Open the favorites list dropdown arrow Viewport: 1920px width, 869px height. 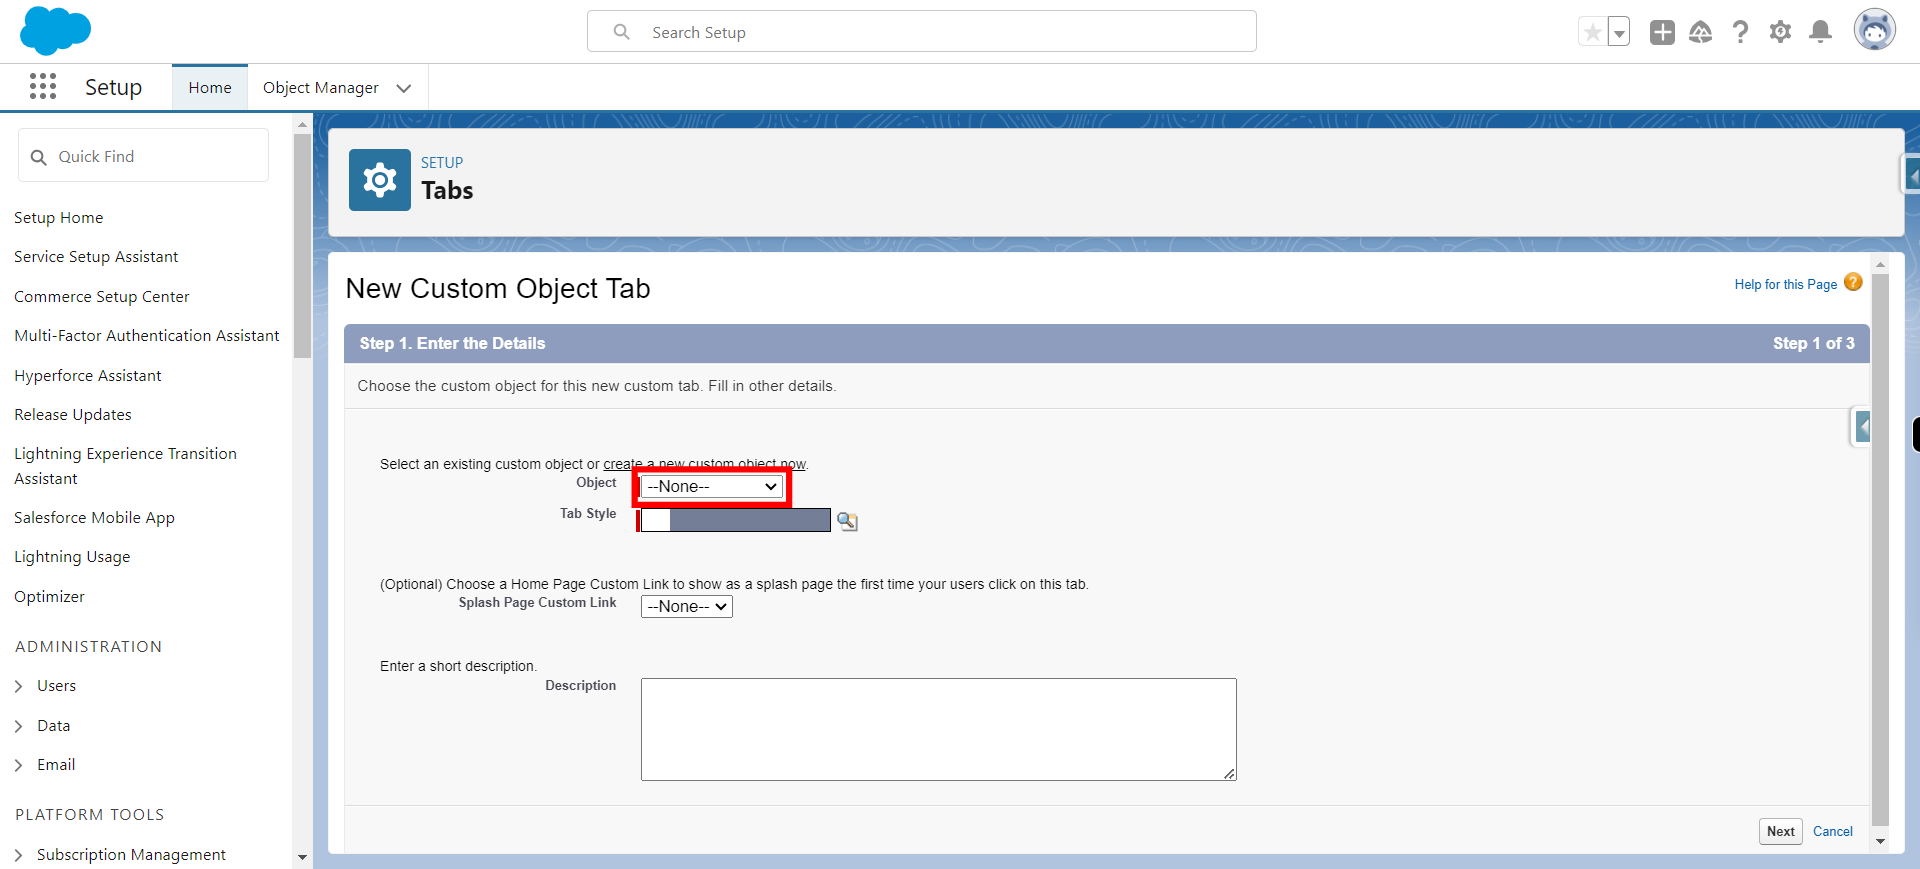[1619, 32]
